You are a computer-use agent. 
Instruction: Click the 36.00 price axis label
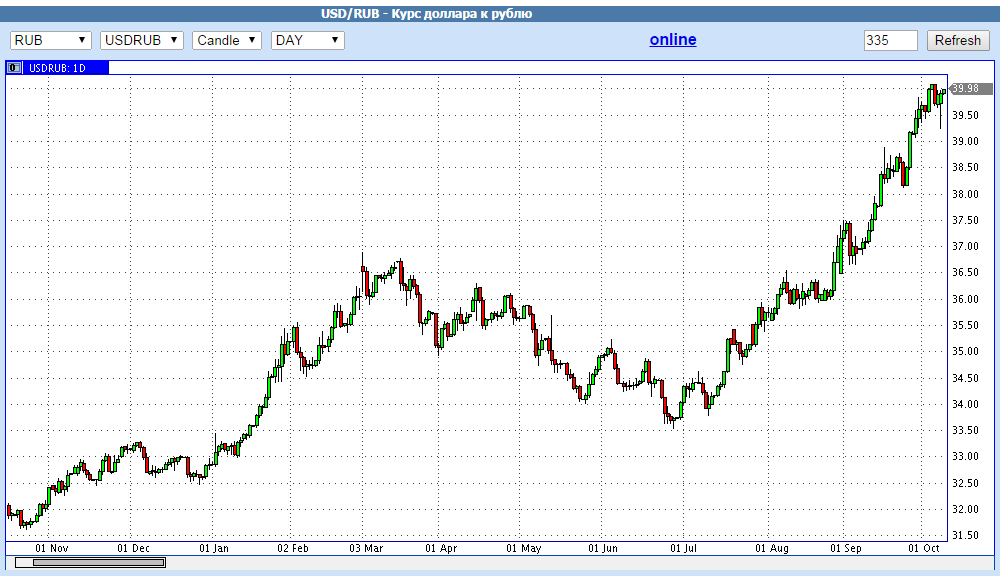coord(965,299)
